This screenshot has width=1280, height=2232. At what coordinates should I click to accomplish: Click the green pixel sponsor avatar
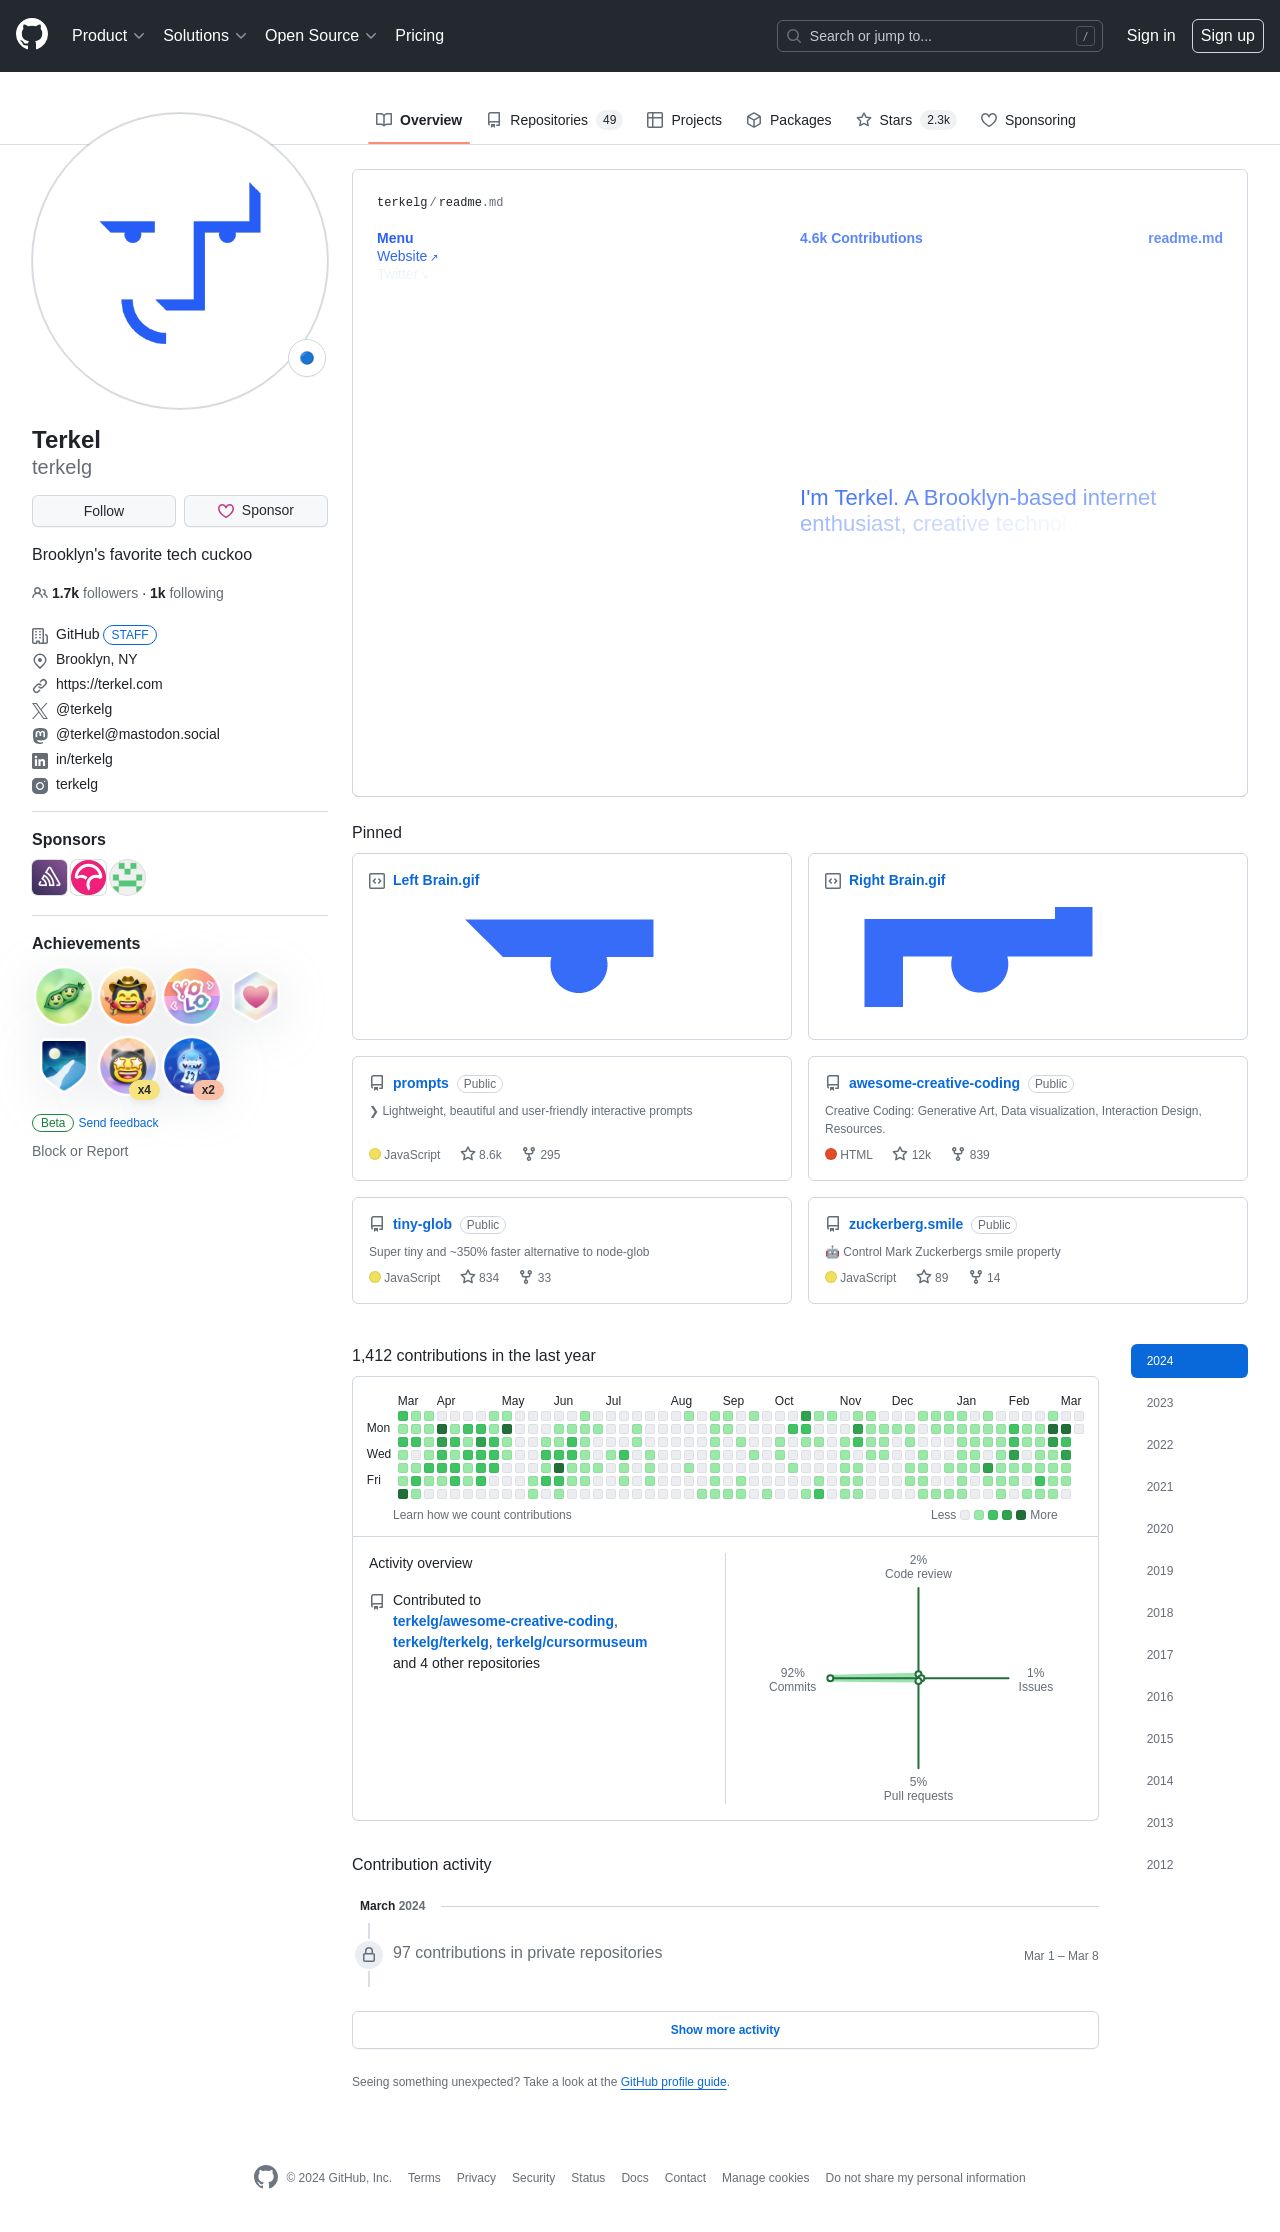coord(127,877)
